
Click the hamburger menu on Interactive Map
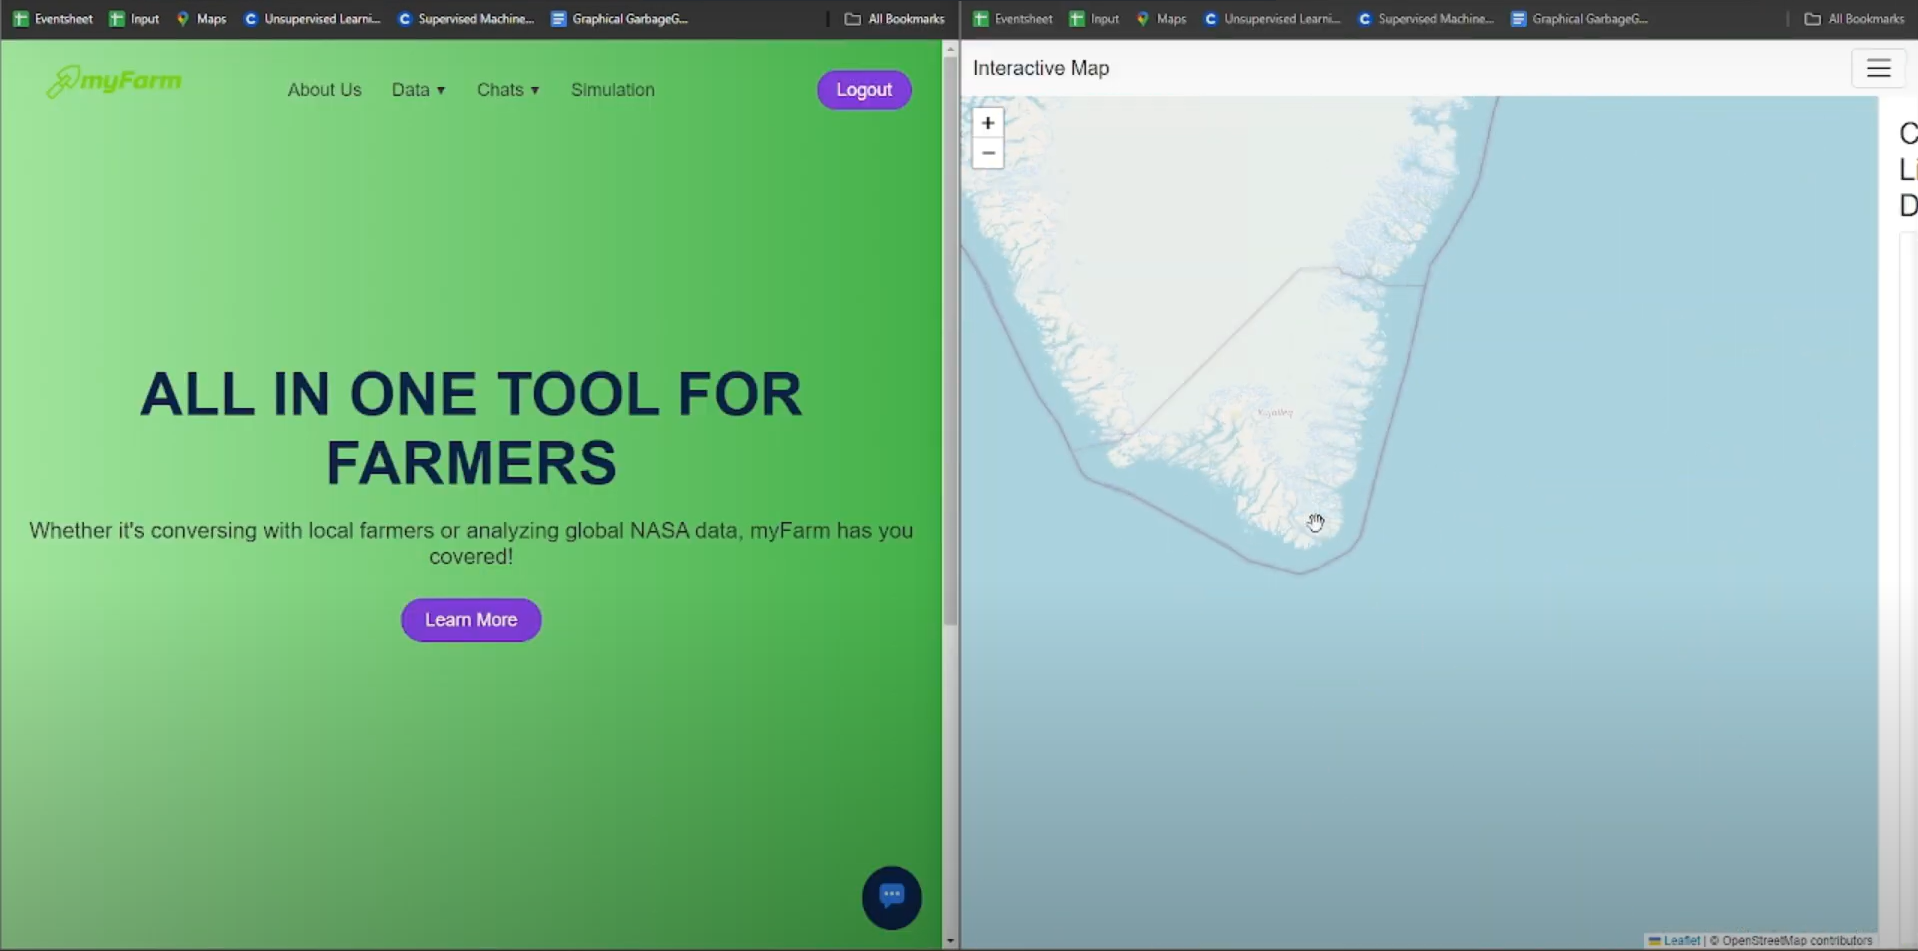point(1877,67)
